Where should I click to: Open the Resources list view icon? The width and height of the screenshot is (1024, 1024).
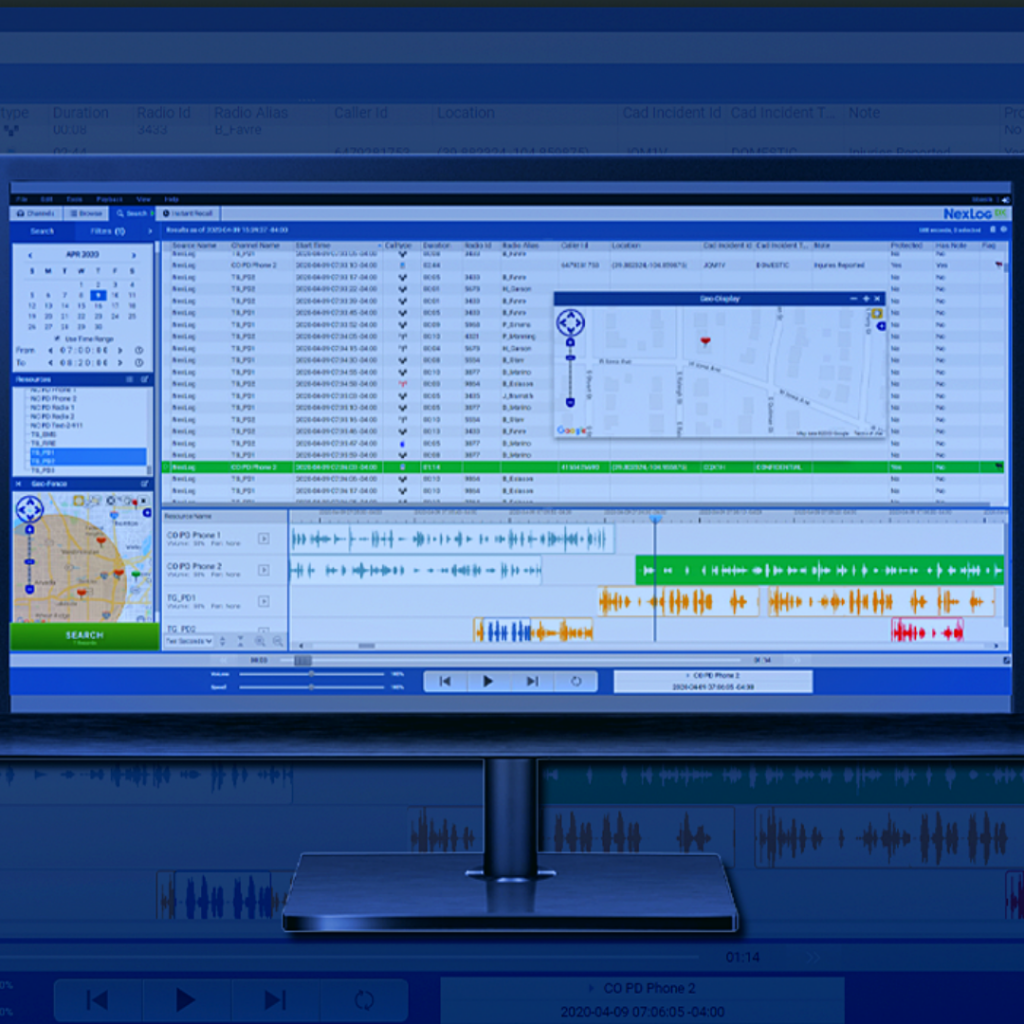click(129, 379)
